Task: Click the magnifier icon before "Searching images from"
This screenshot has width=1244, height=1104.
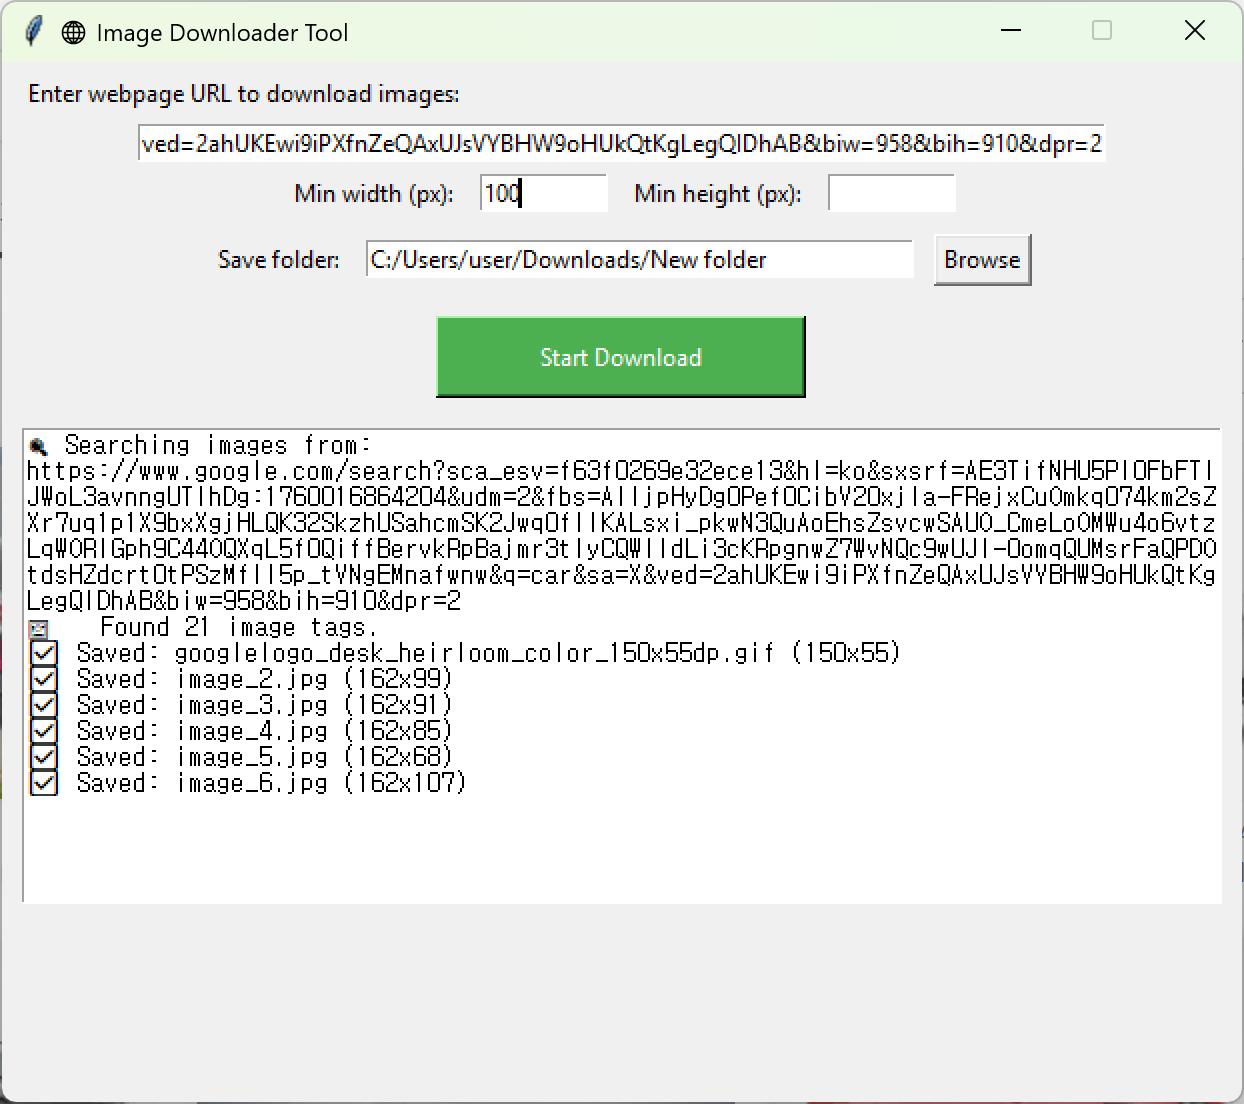Action: [x=38, y=446]
